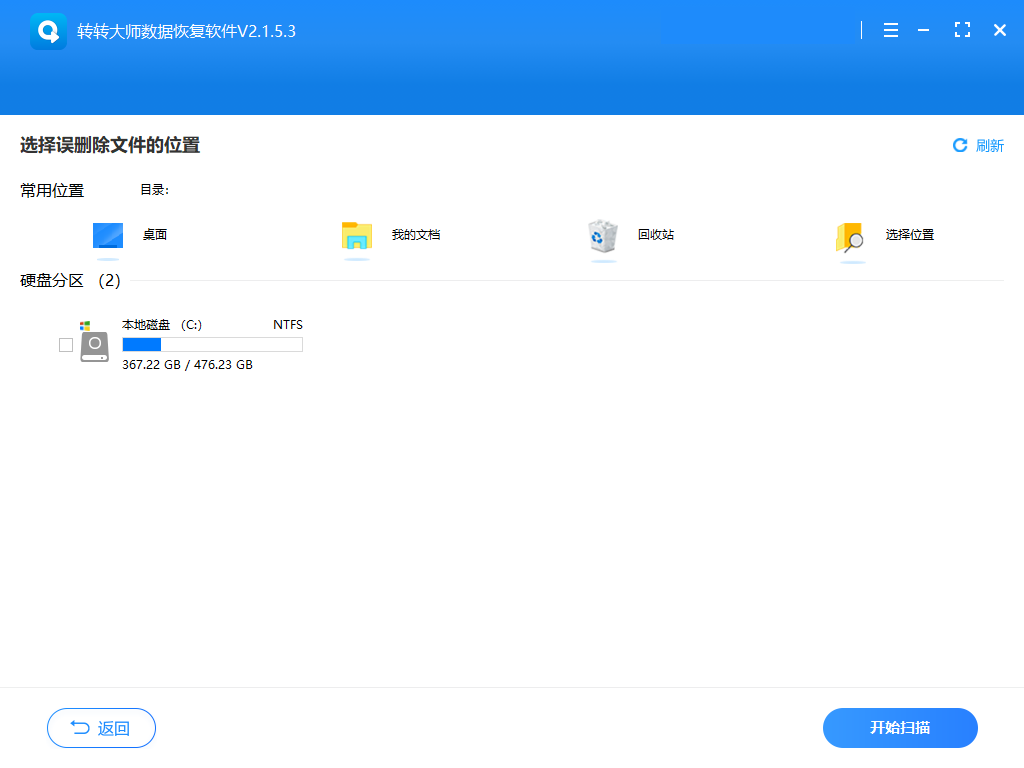Click the 开始扫描 start scan button
1024x768 pixels.
[900, 728]
